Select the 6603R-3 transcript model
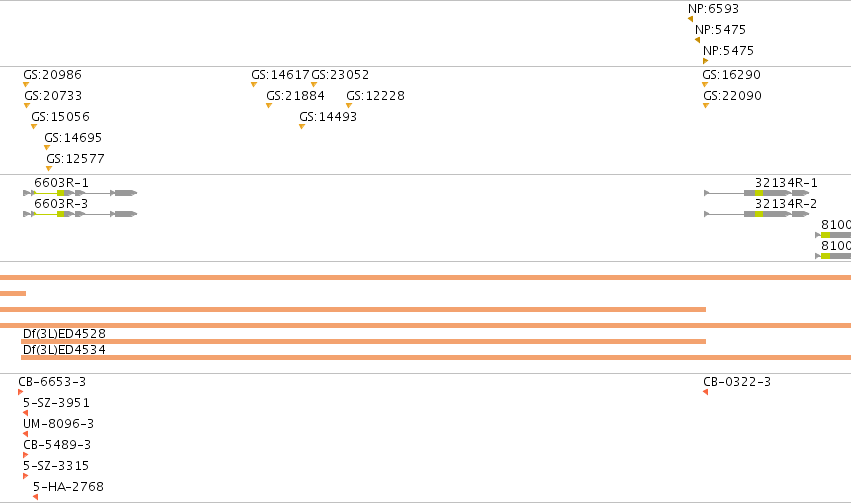 [80, 214]
